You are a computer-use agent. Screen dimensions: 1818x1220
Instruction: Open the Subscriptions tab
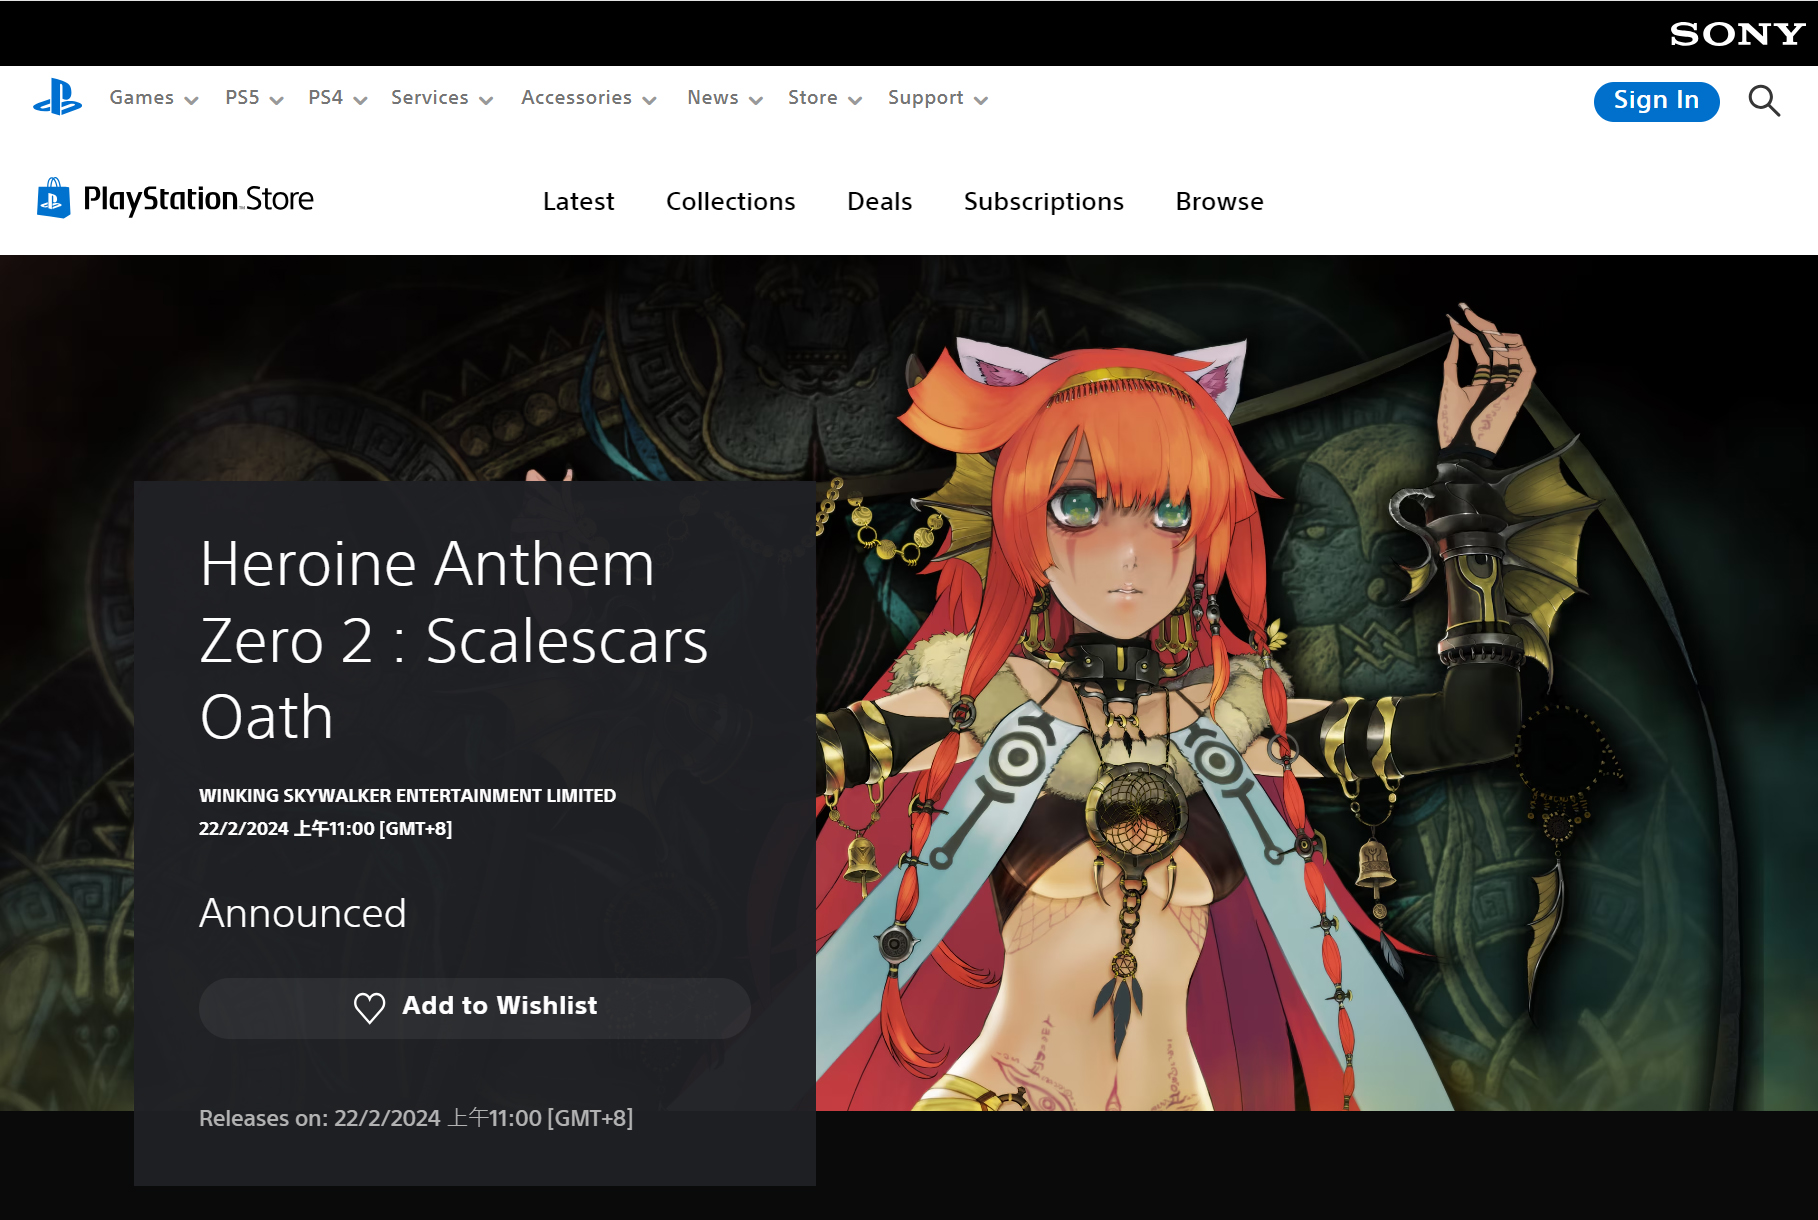pos(1044,201)
